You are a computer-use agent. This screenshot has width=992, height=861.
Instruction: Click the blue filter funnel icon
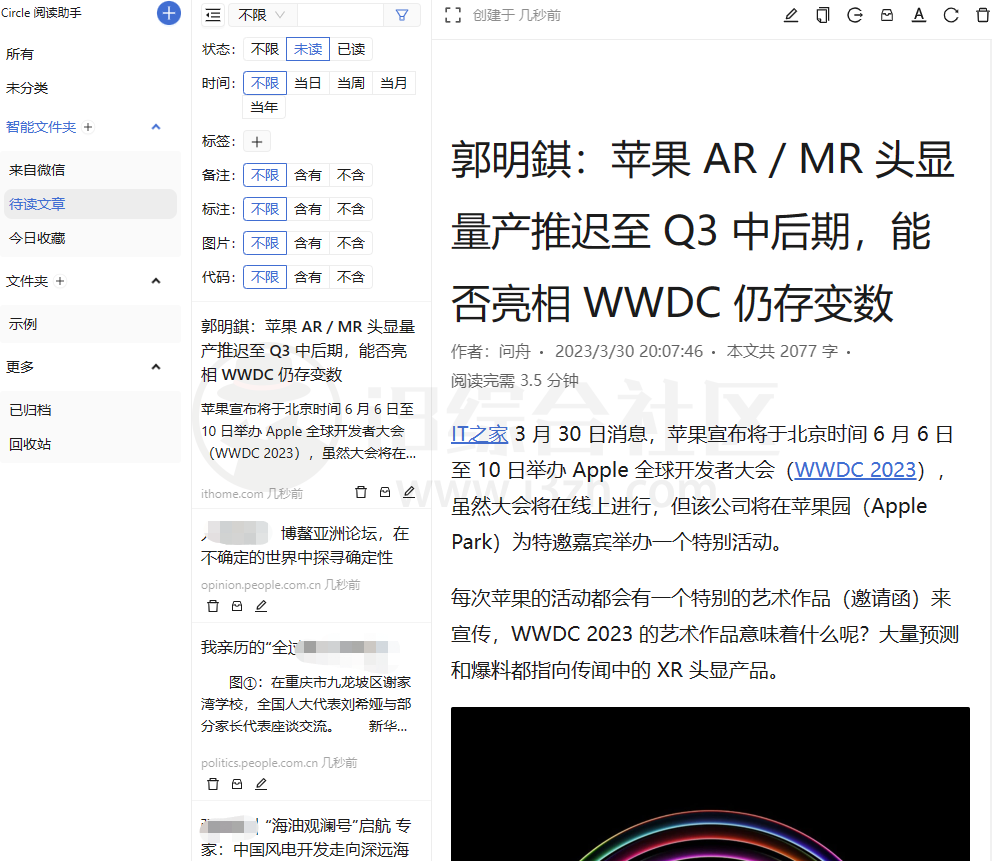402,15
